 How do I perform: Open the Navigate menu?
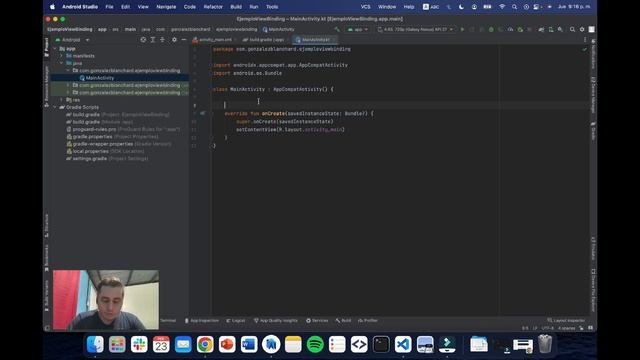[x=166, y=7]
